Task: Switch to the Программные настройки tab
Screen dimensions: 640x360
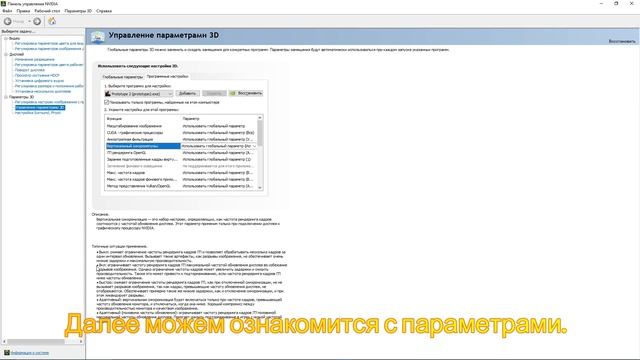Action: 168,76
